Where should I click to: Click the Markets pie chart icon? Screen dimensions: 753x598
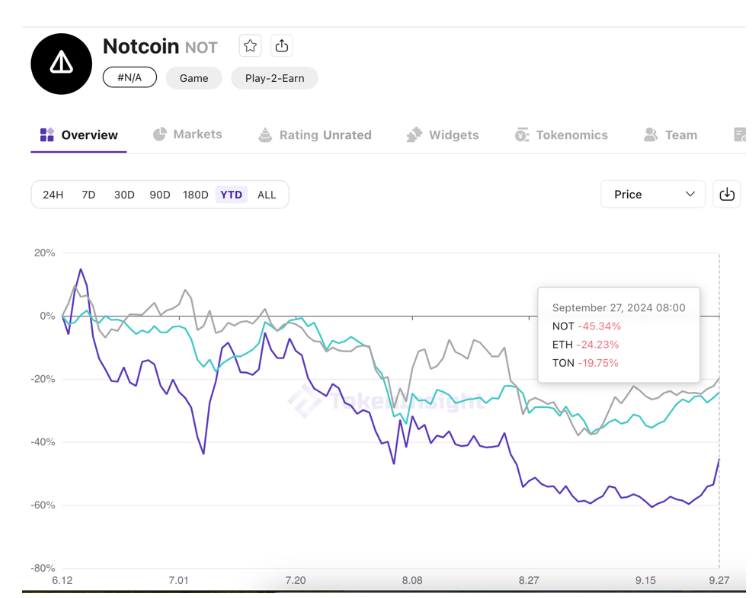pyautogui.click(x=159, y=134)
